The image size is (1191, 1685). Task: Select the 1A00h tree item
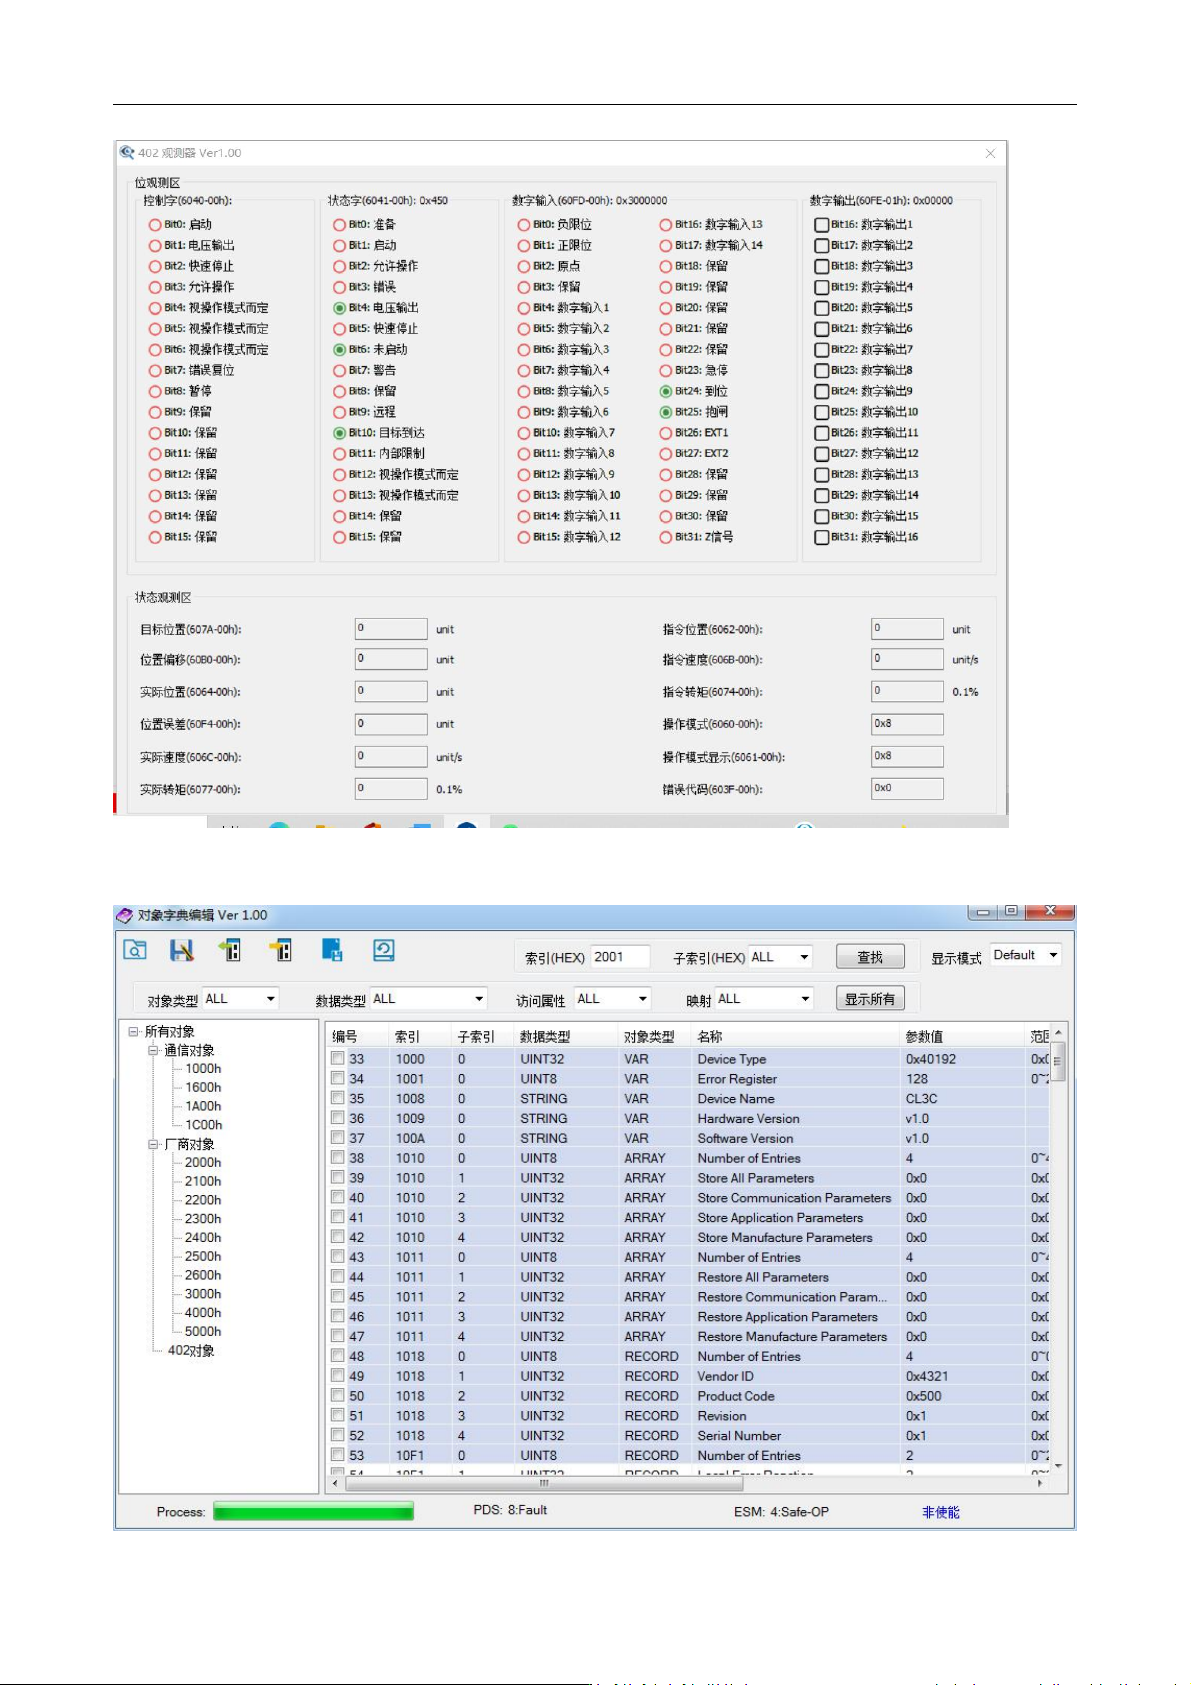pyautogui.click(x=203, y=1106)
